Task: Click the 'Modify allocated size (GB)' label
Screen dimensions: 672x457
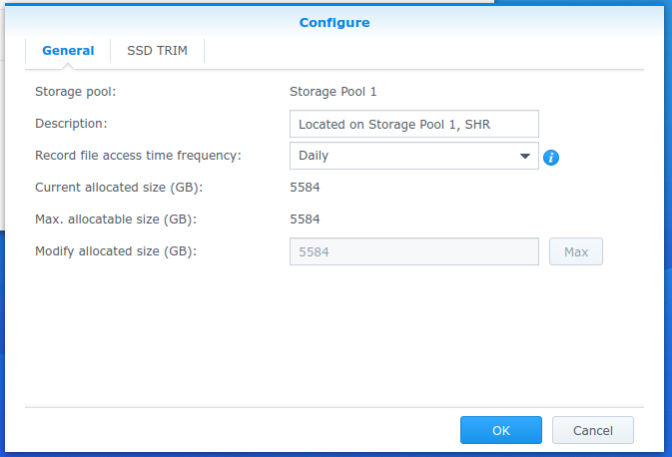Action: 116,251
